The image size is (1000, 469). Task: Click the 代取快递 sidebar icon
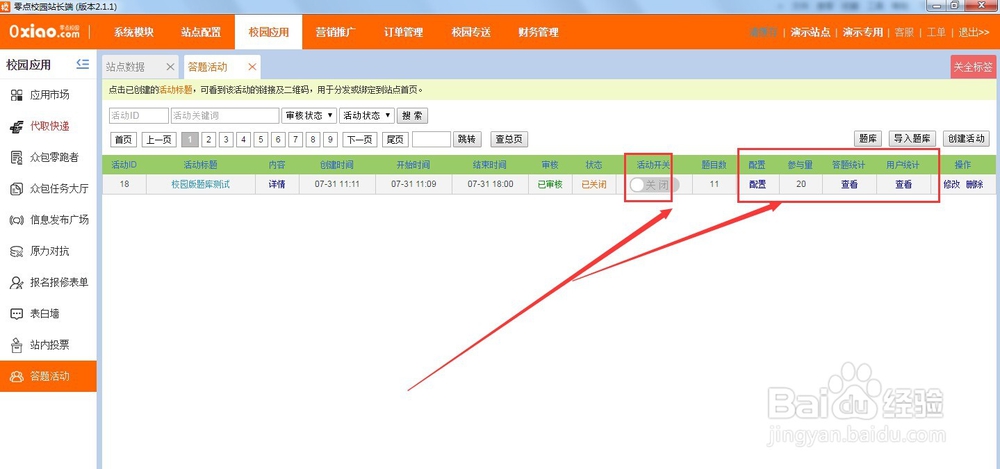pyautogui.click(x=17, y=127)
